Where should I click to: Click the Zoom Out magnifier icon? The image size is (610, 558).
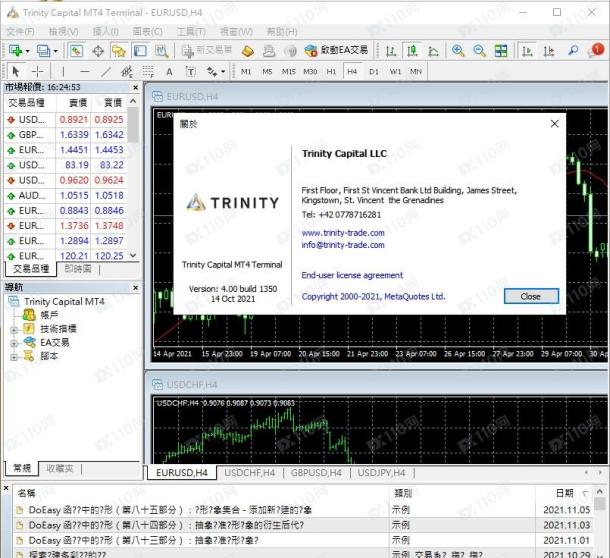click(x=479, y=51)
